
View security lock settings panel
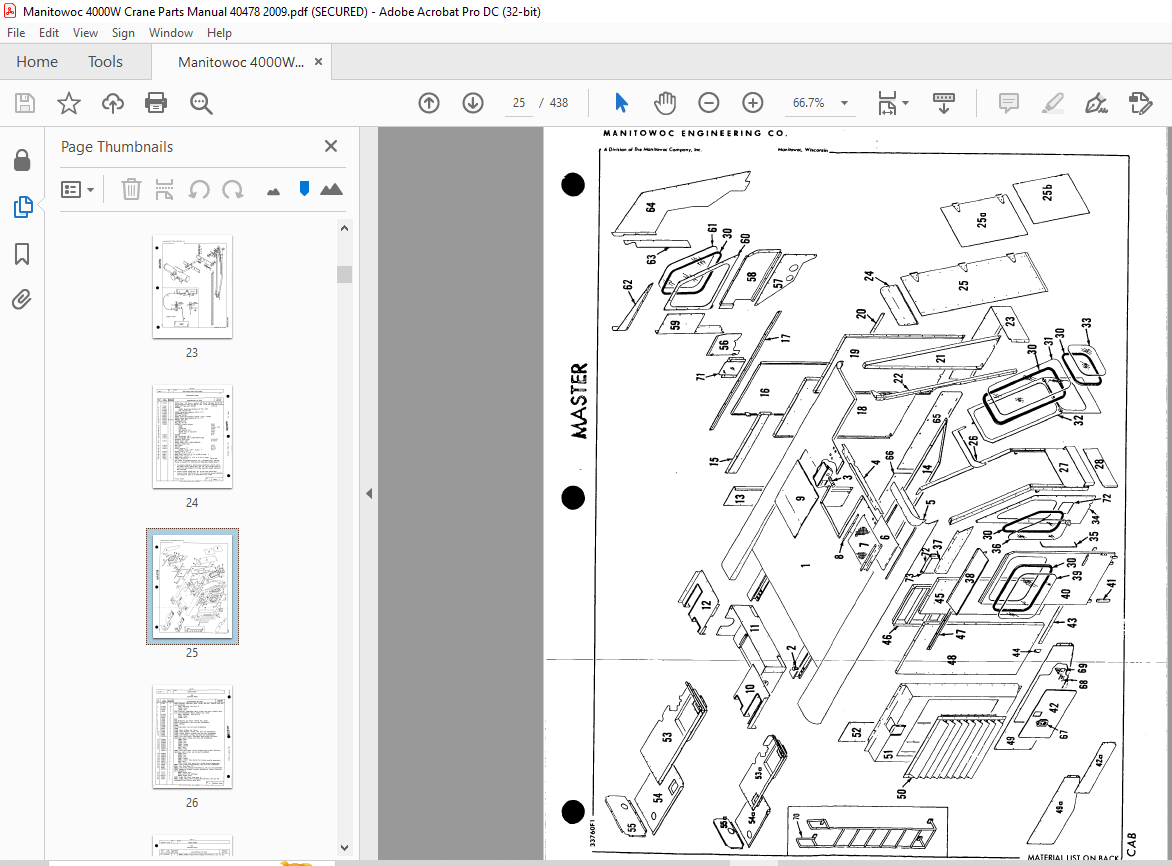pyautogui.click(x=22, y=160)
